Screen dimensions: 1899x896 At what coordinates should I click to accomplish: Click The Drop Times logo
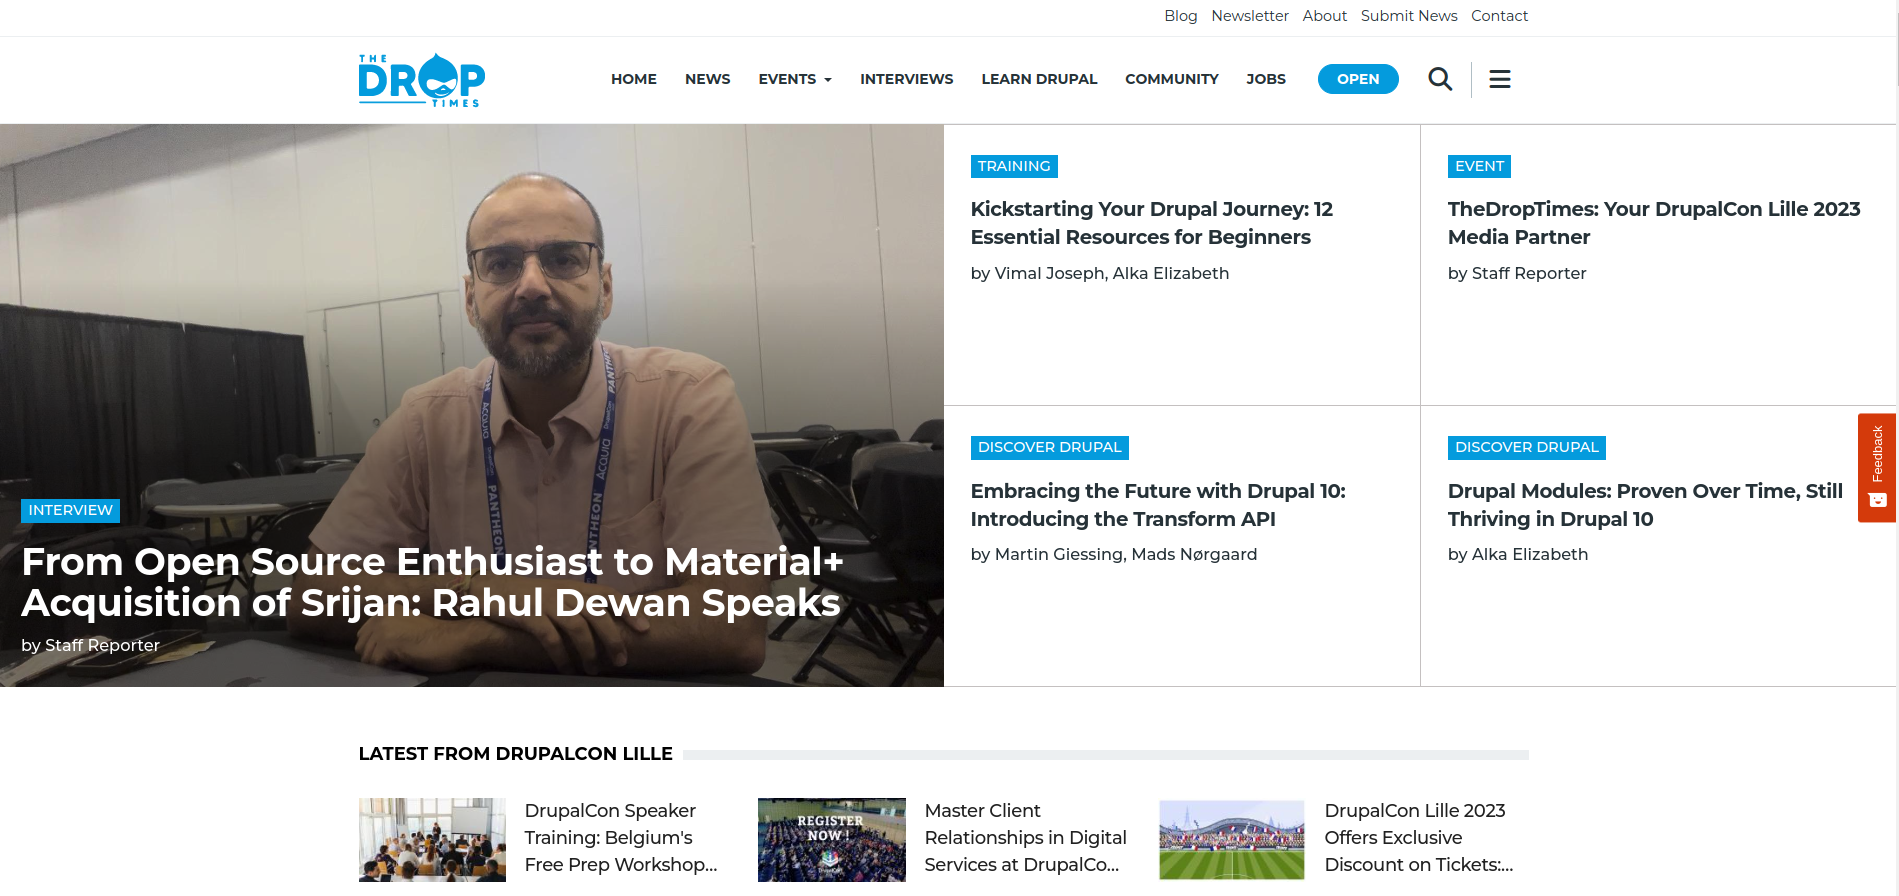[x=421, y=80]
